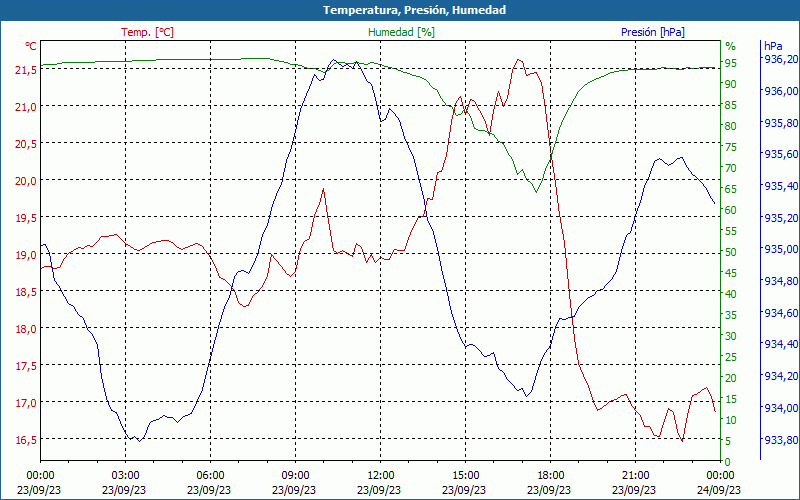
Task: Click pressure axis value 934,20
Action: pyautogui.click(x=780, y=376)
